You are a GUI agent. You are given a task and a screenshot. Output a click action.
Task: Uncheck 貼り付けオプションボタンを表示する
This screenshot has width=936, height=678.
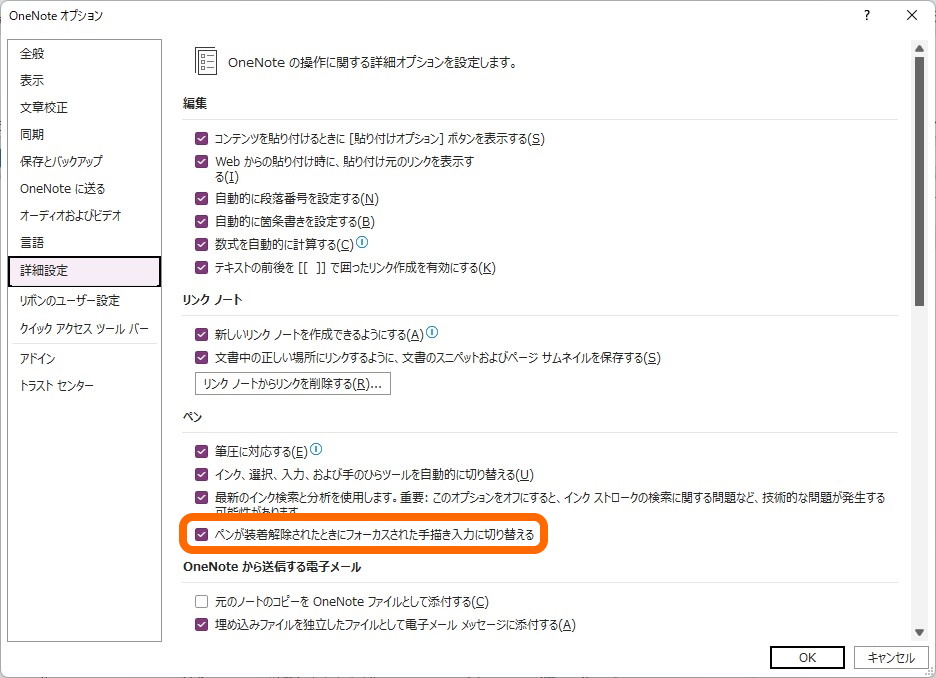pyautogui.click(x=200, y=139)
